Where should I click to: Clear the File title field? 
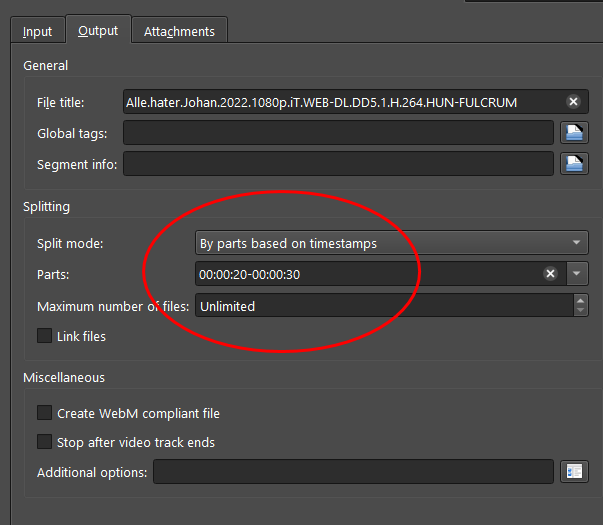click(x=573, y=102)
